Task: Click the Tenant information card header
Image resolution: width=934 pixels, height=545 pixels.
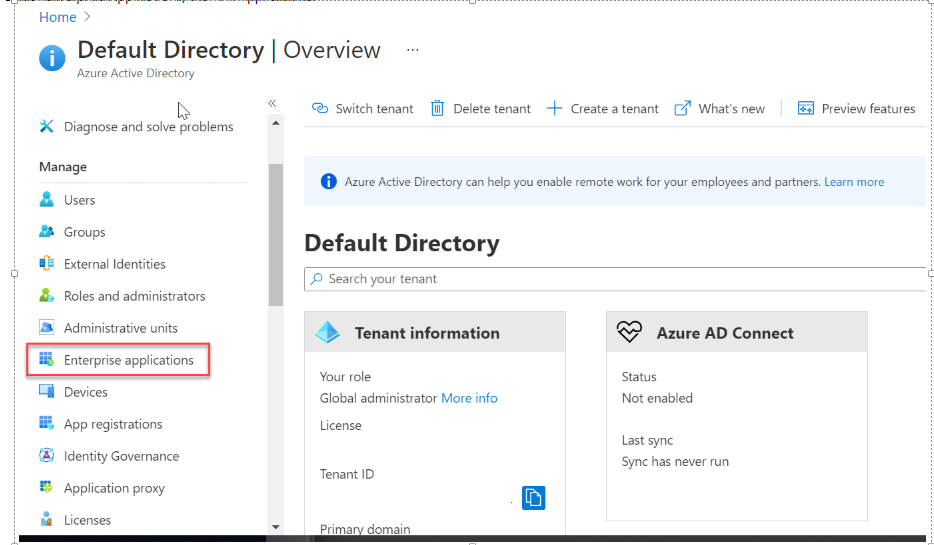Action: pyautogui.click(x=435, y=332)
